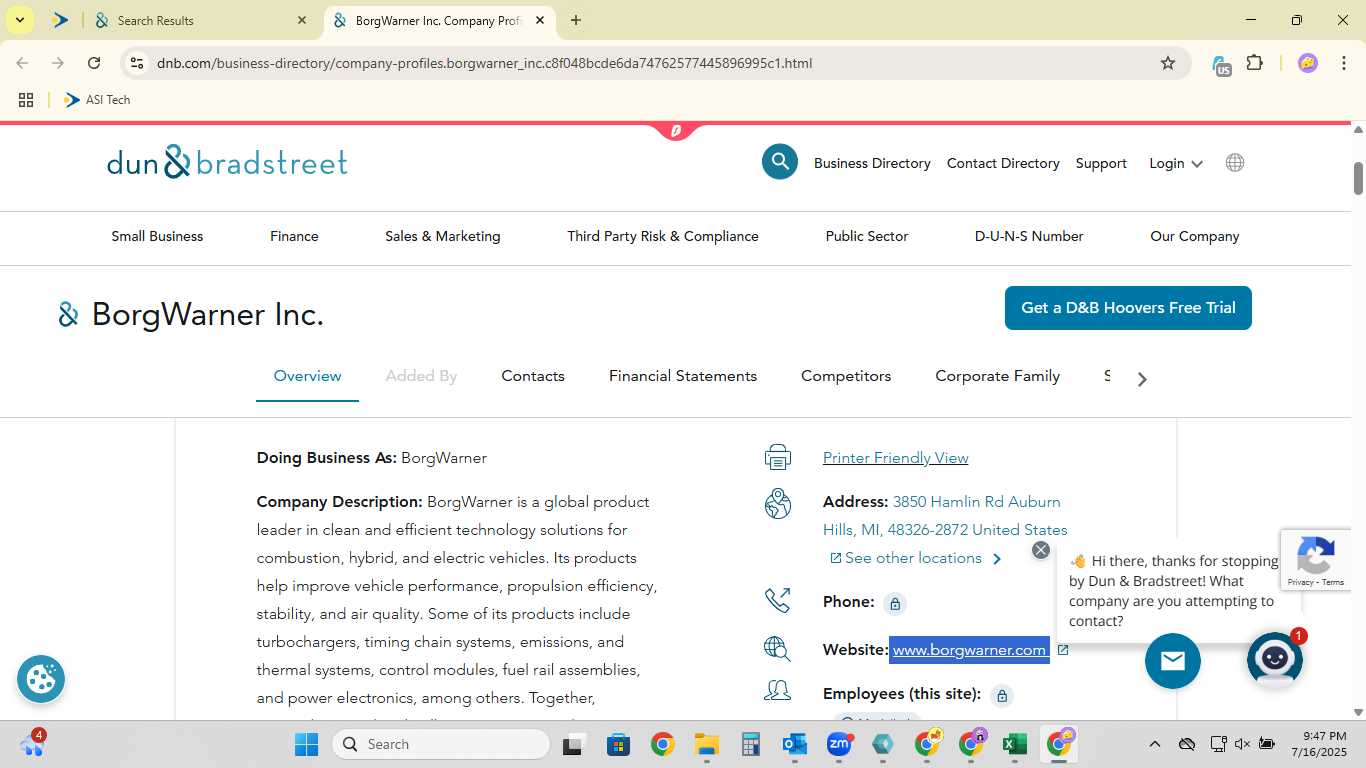Bookmark this page with the star icon
The image size is (1366, 768).
coord(1168,63)
